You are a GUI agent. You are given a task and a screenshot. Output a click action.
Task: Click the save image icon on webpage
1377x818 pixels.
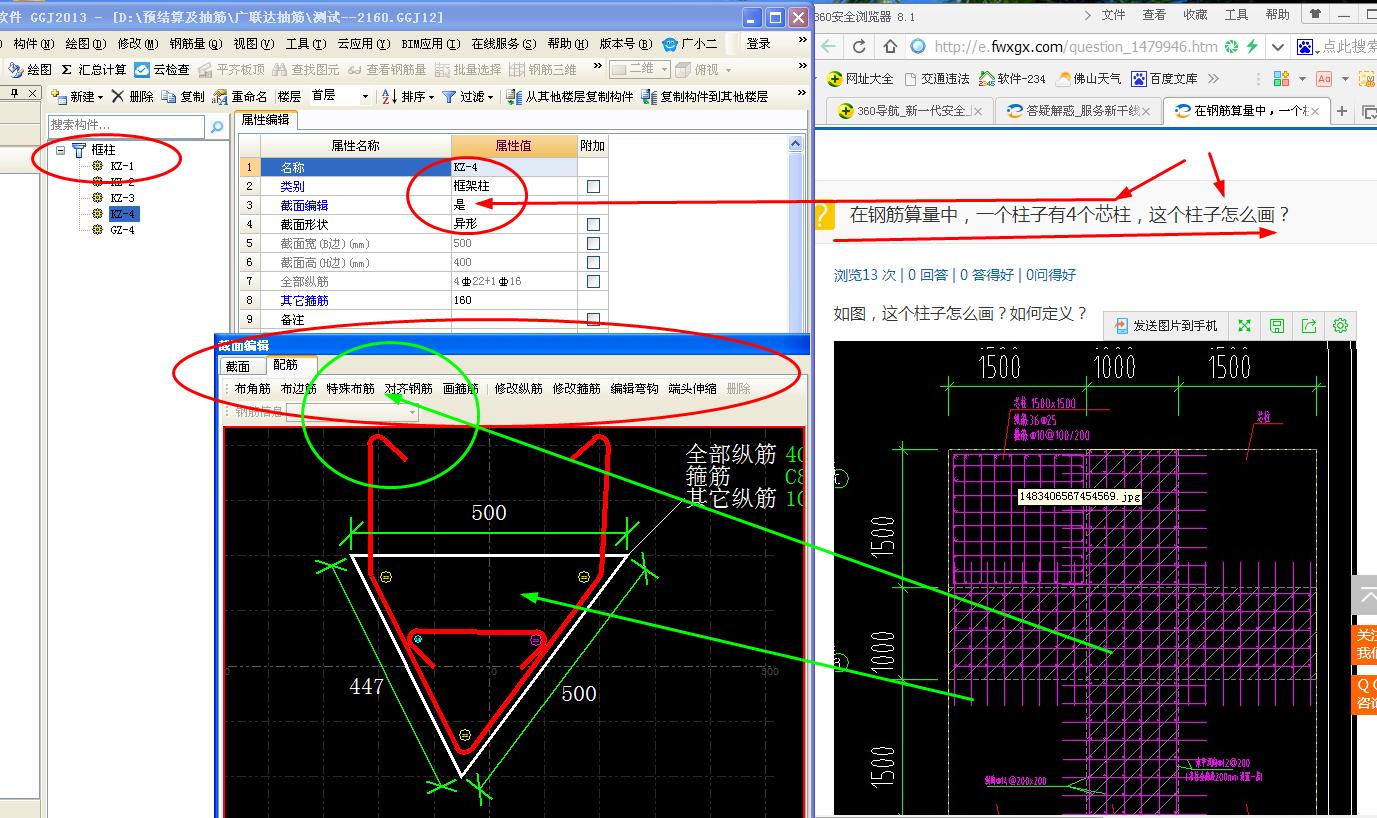pos(1276,325)
